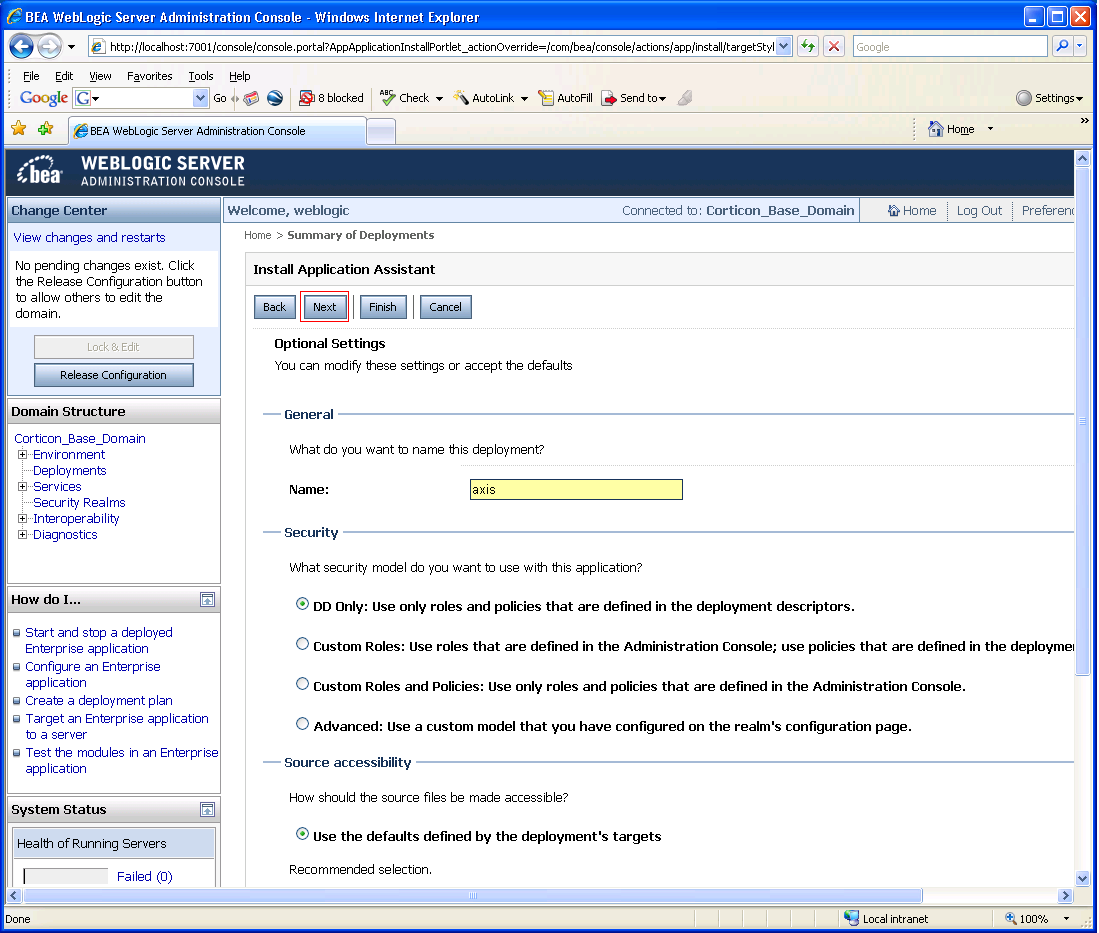Viewport: 1099px width, 933px height.
Task: Expand the Environment tree node
Action: point(22,454)
